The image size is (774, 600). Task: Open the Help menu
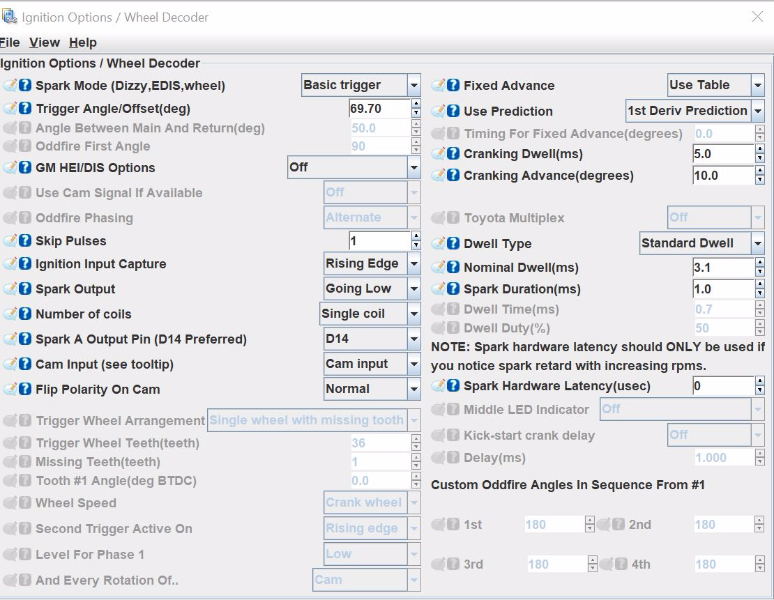[83, 42]
